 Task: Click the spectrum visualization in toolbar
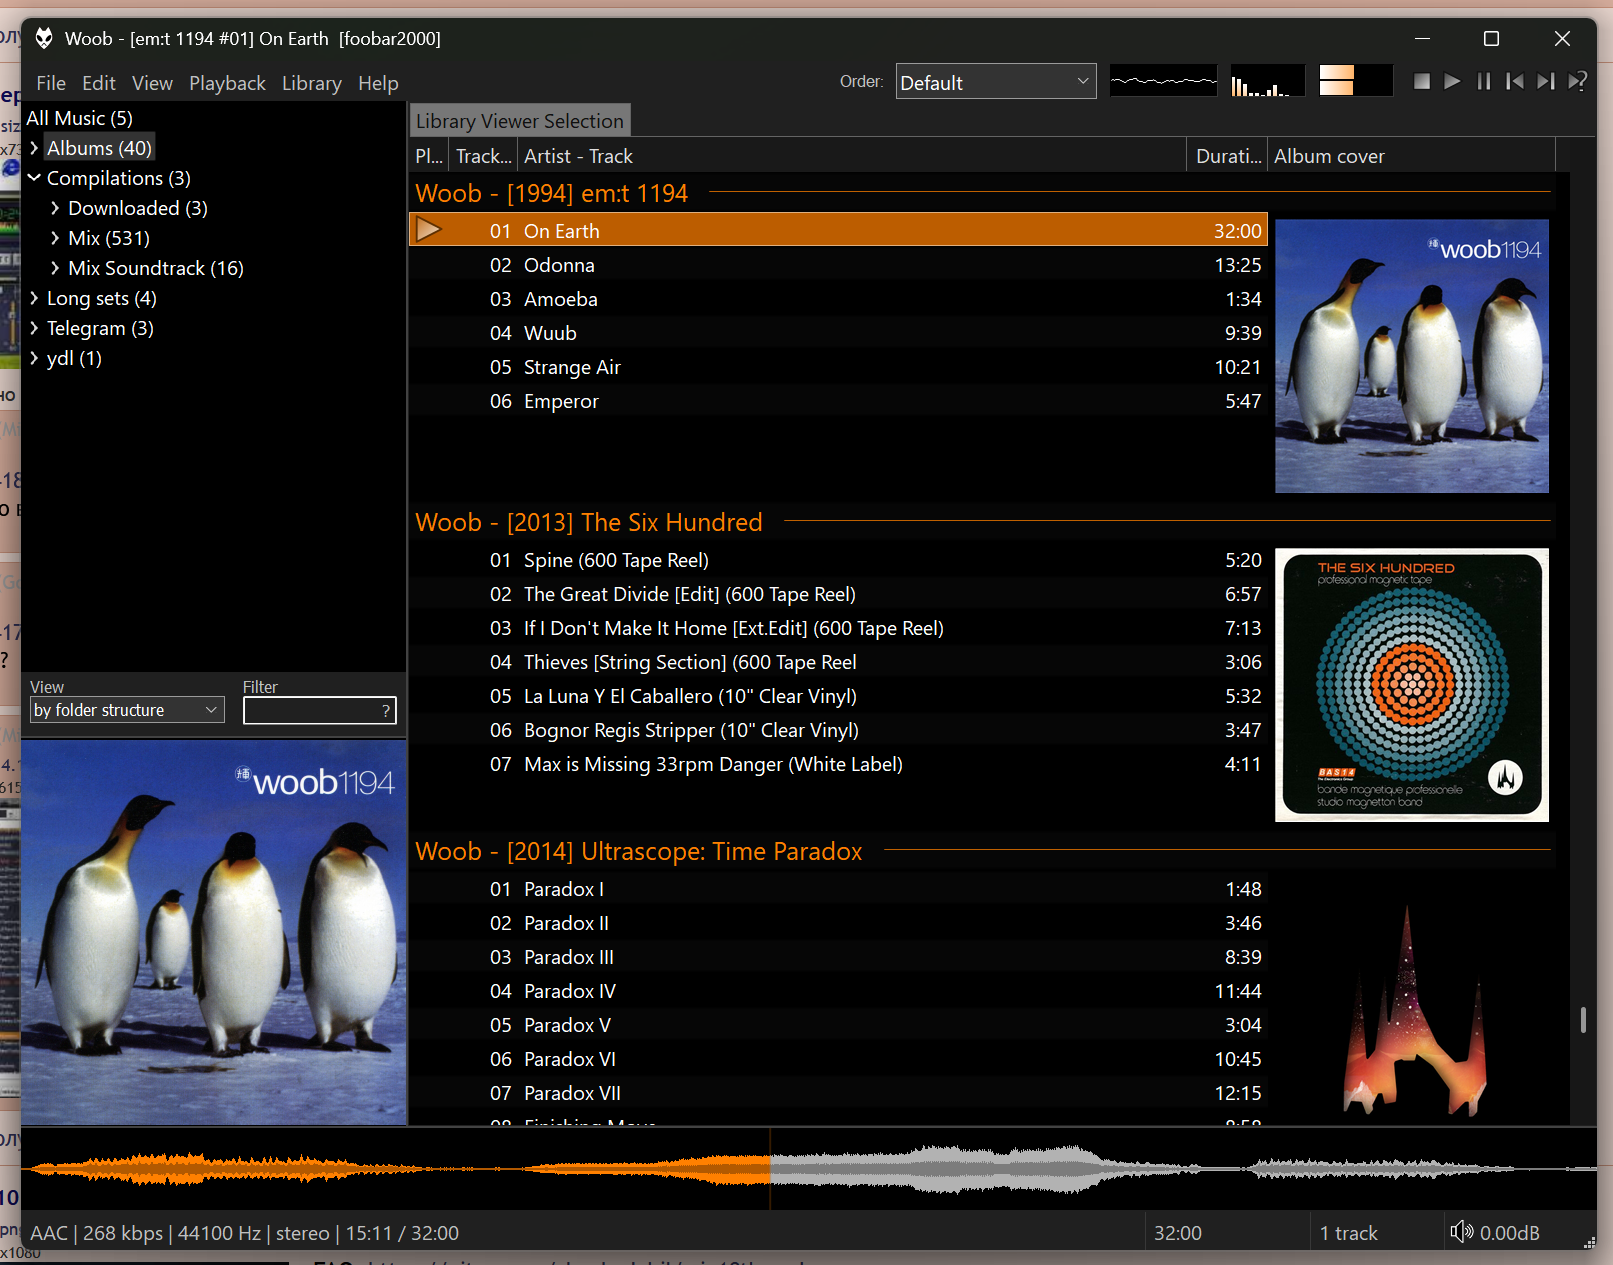coord(1267,81)
